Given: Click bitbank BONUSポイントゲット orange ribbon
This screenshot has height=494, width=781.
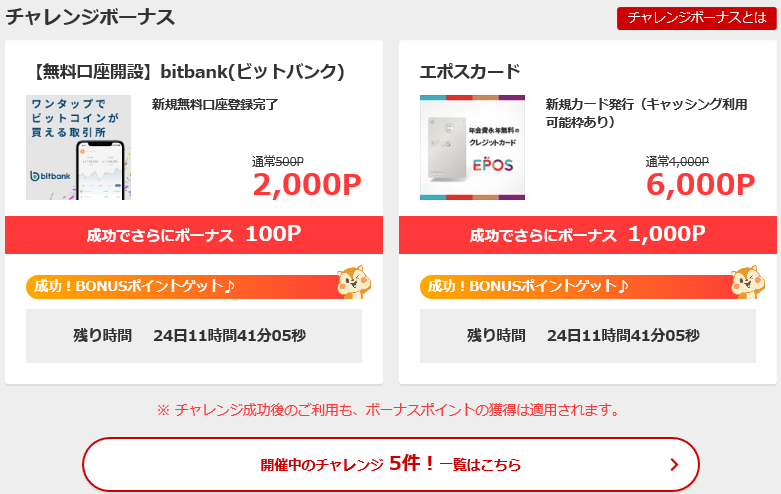Looking at the screenshot, I should coord(187,286).
